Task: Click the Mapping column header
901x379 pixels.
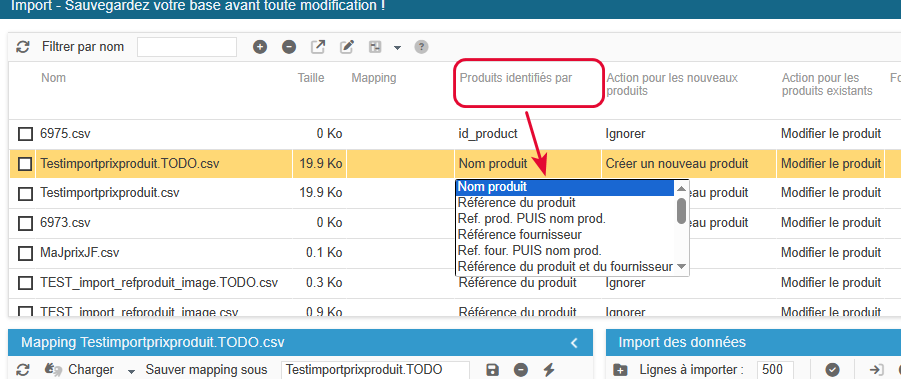Action: pos(374,78)
